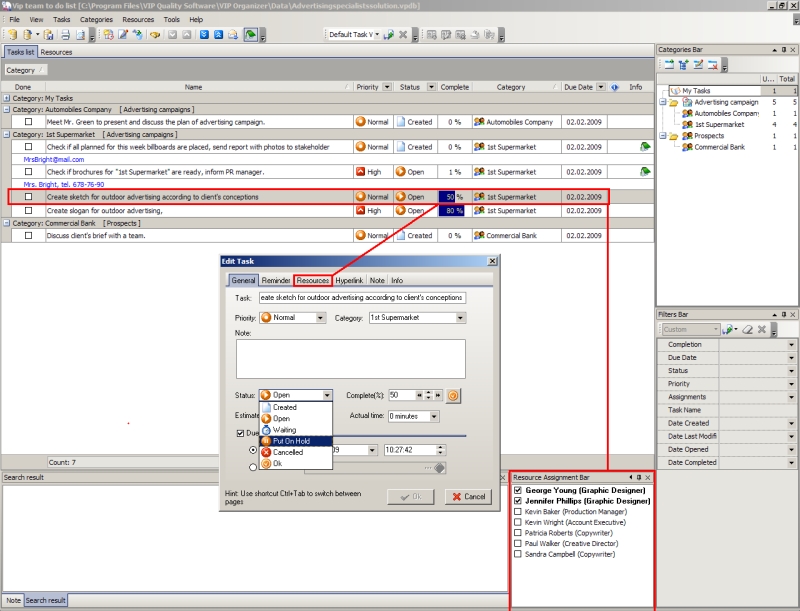This screenshot has height=611, width=800.
Task: Click the Print icon in main toolbar
Action: pos(64,35)
